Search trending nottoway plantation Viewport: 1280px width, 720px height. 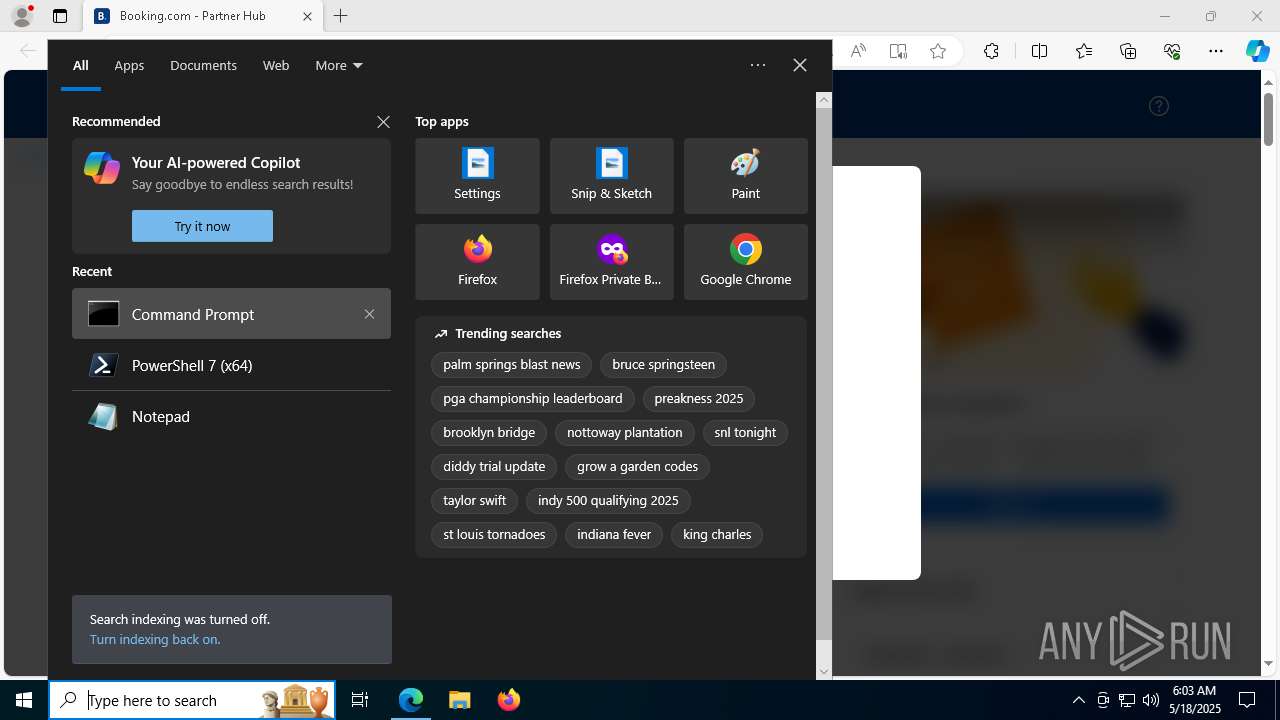[x=624, y=433]
